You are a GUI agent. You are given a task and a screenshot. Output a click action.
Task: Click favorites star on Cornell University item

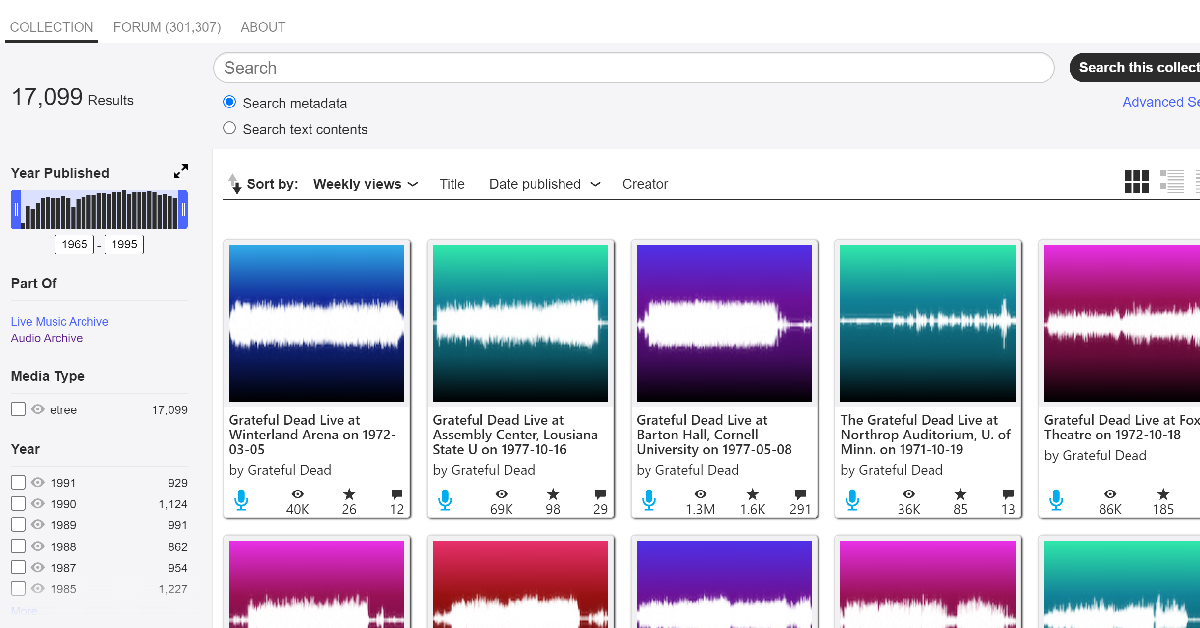coord(752,495)
